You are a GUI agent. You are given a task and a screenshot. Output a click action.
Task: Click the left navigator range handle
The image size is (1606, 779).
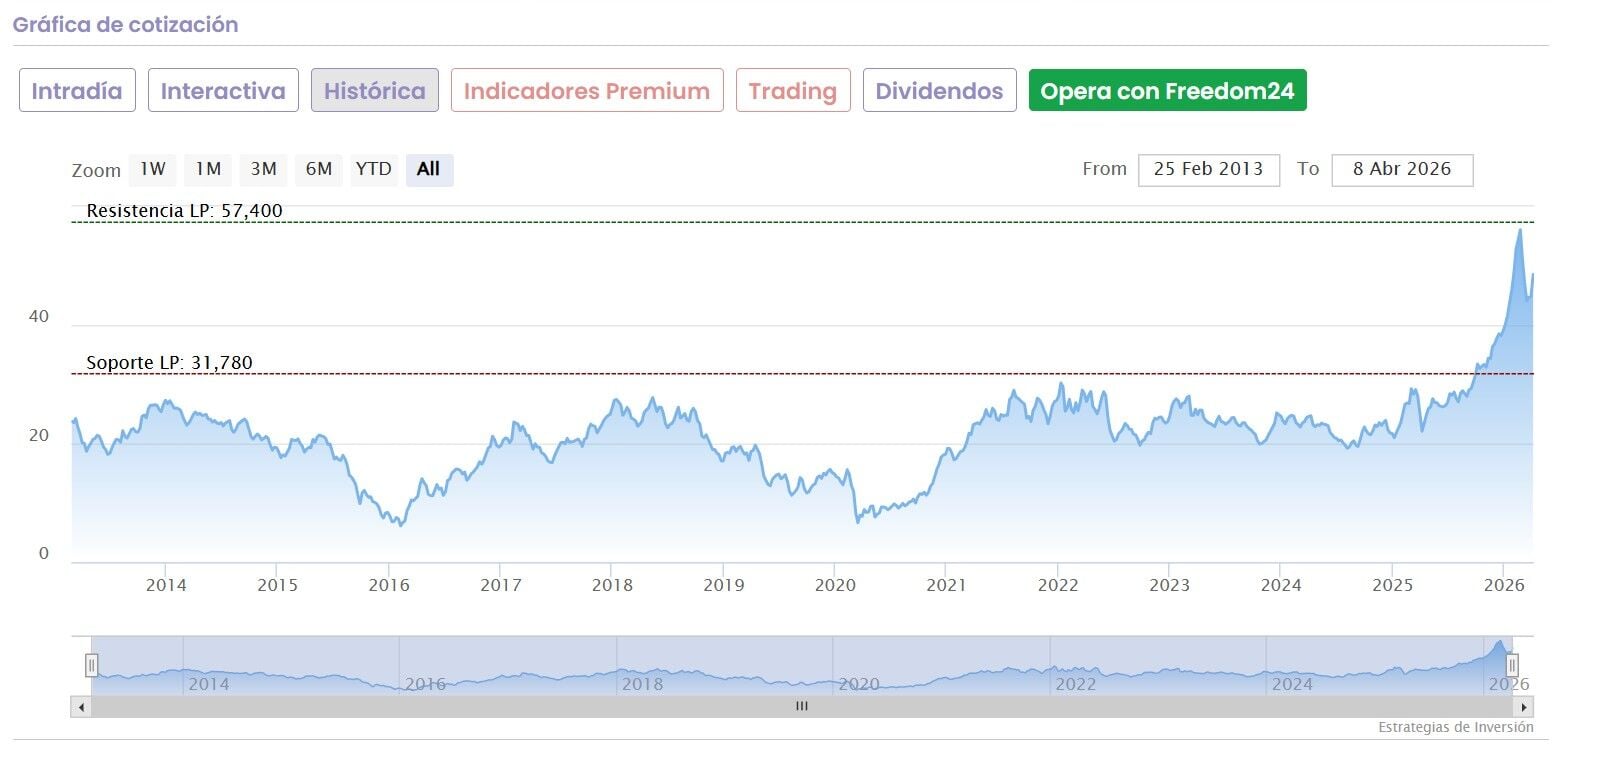pyautogui.click(x=91, y=665)
